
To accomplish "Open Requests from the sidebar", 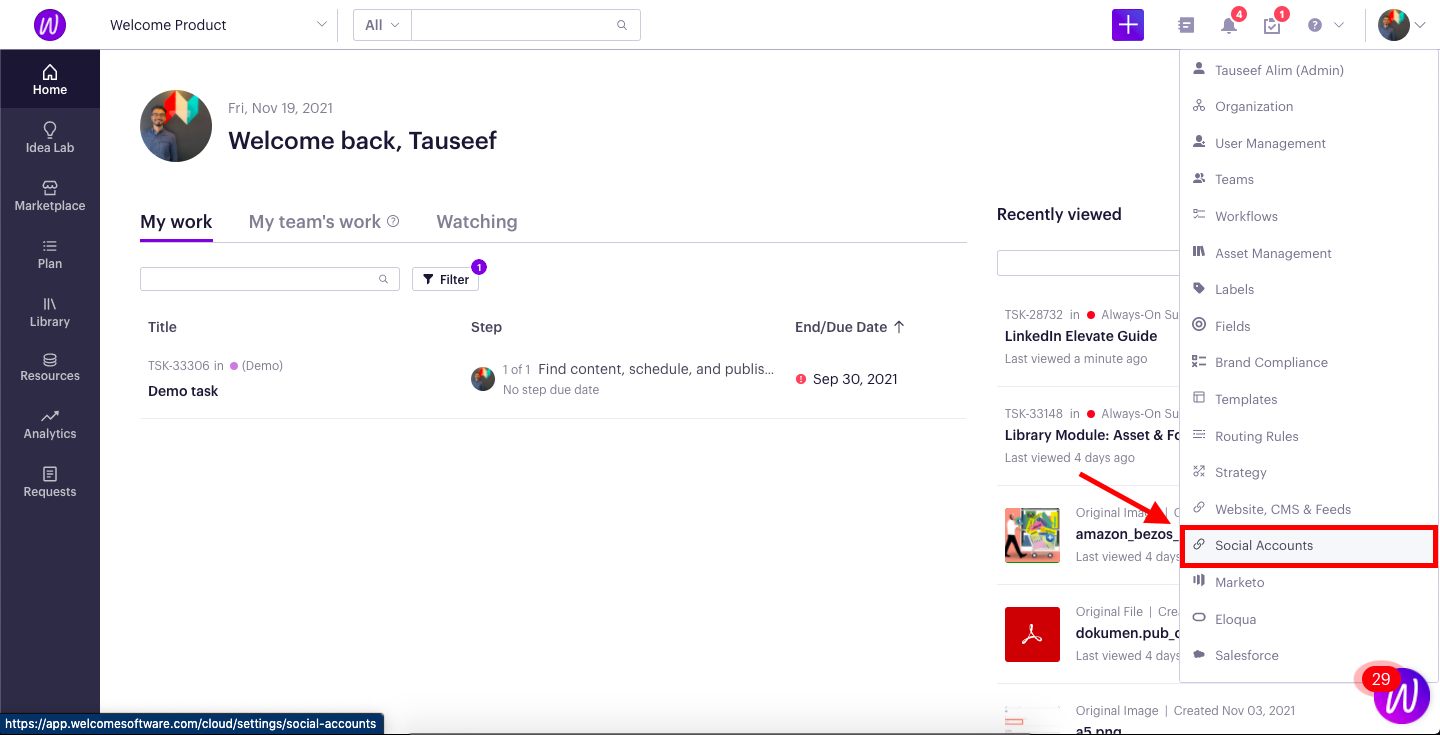I will point(50,483).
